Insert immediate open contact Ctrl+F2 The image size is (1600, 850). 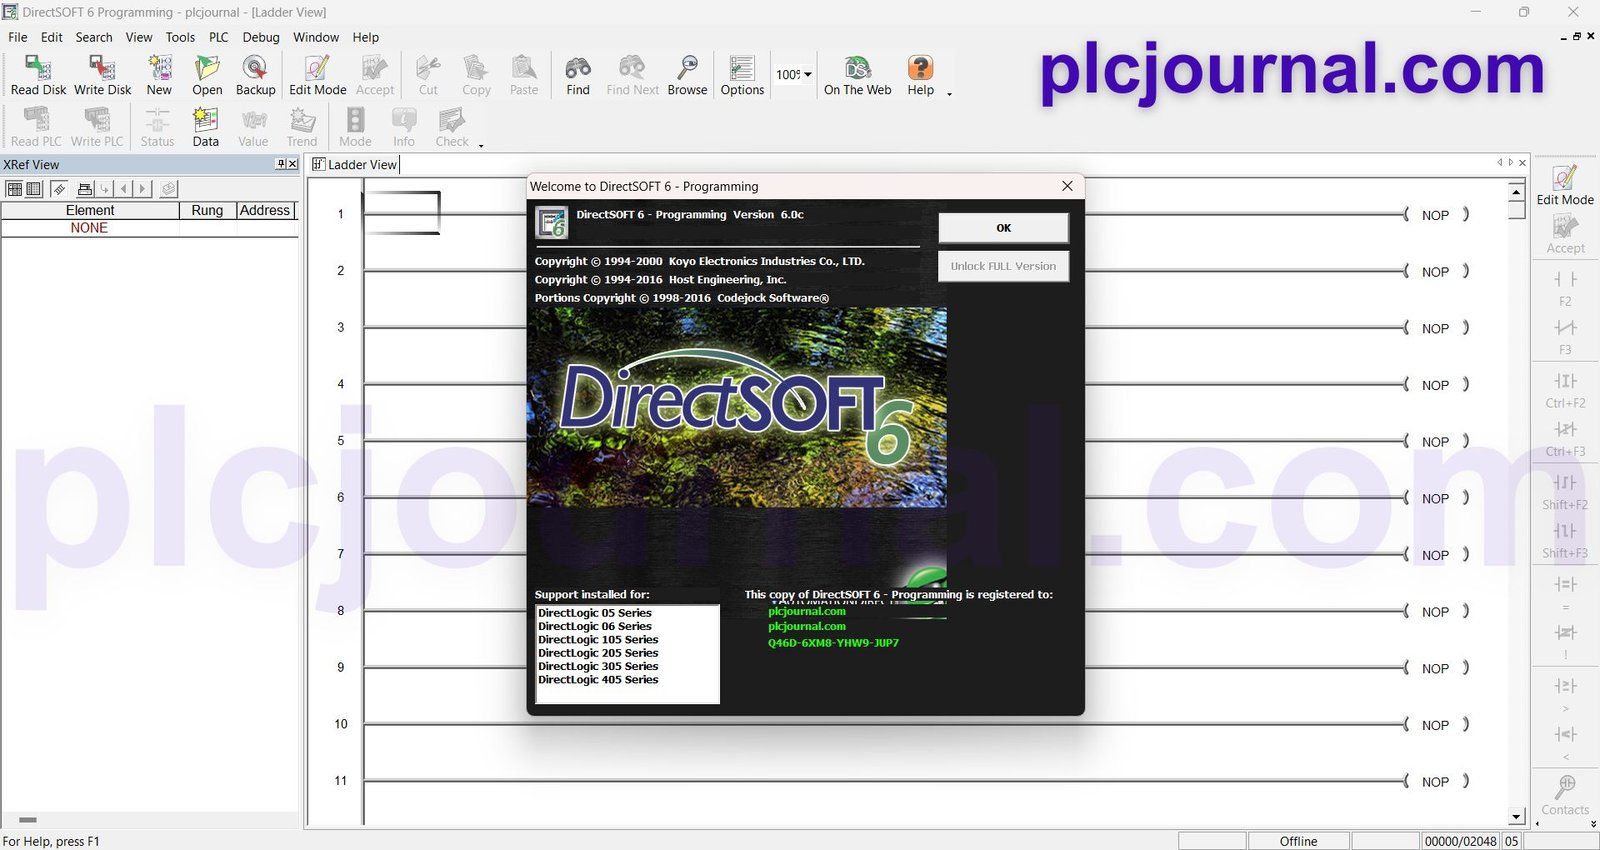coord(1565,390)
